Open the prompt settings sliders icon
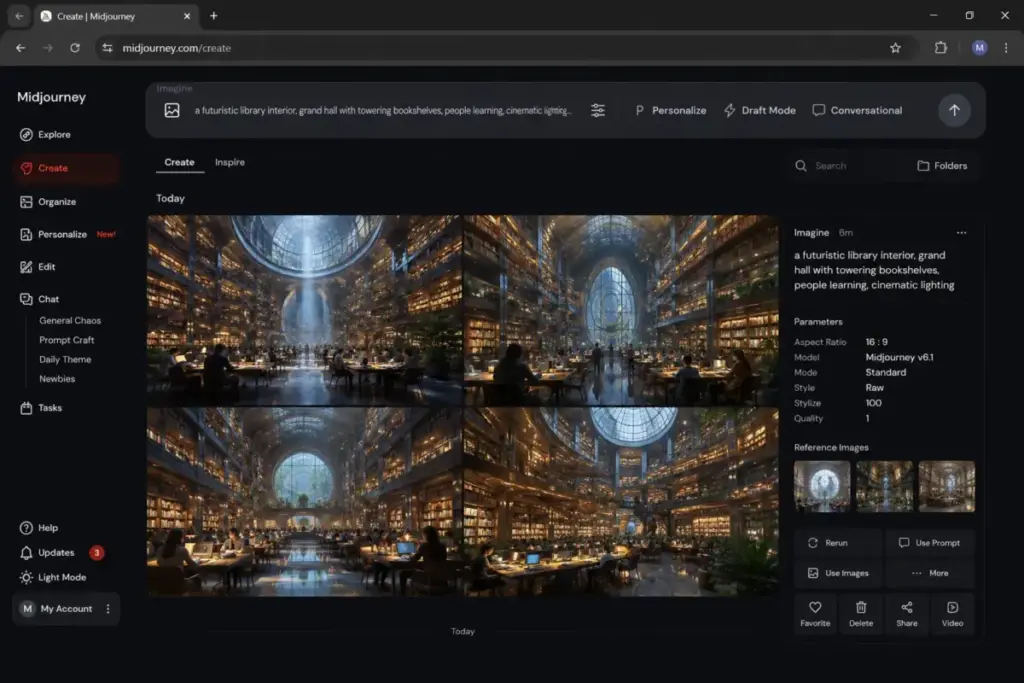The height and width of the screenshot is (683, 1024). (598, 110)
